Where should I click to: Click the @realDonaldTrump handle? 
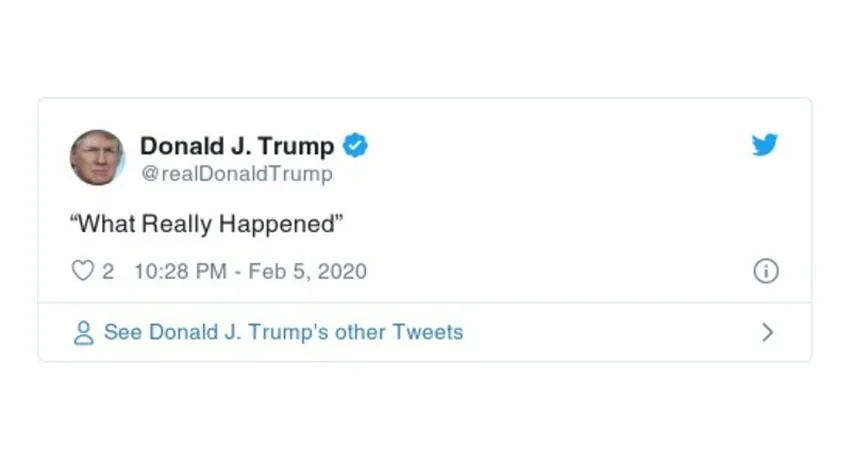click(x=236, y=174)
